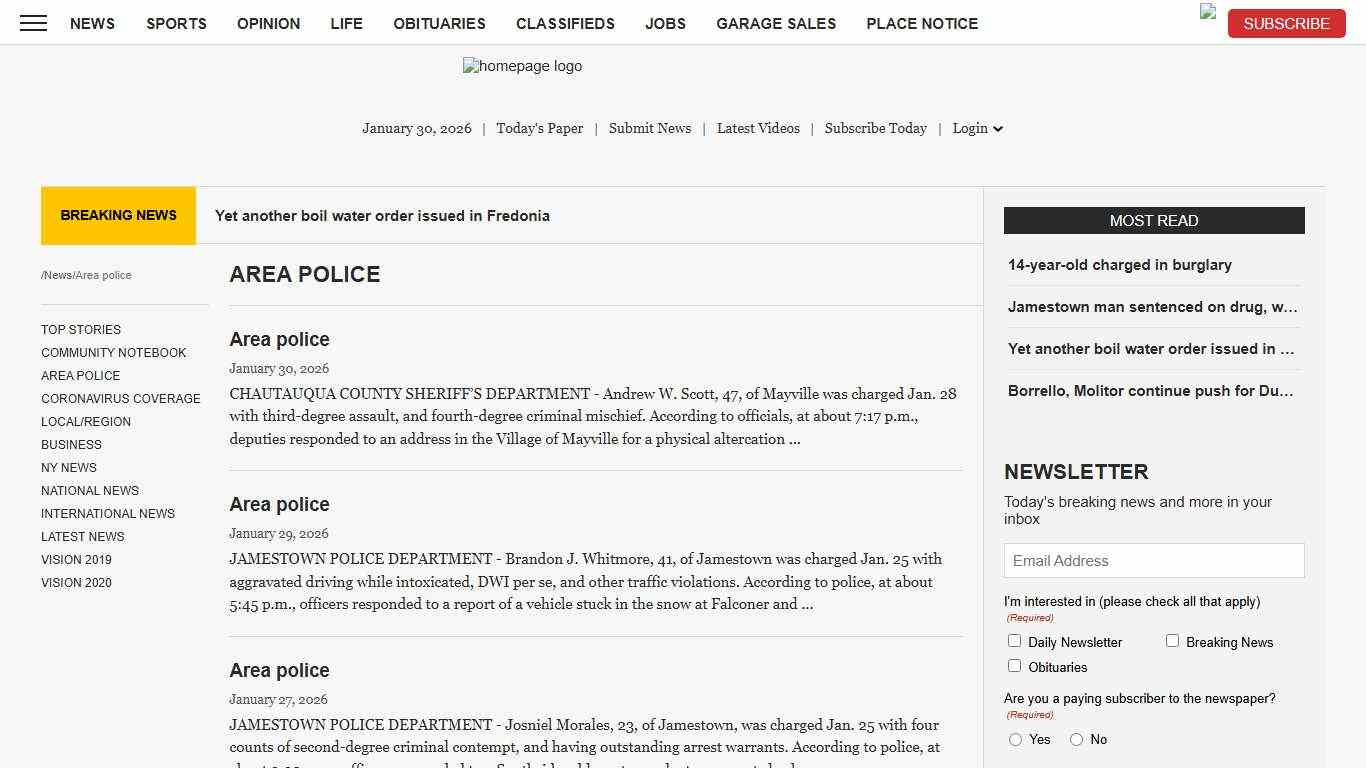The height and width of the screenshot is (768, 1366).
Task: Open the COMMUNITY NOTEBOOK category
Action: point(113,352)
